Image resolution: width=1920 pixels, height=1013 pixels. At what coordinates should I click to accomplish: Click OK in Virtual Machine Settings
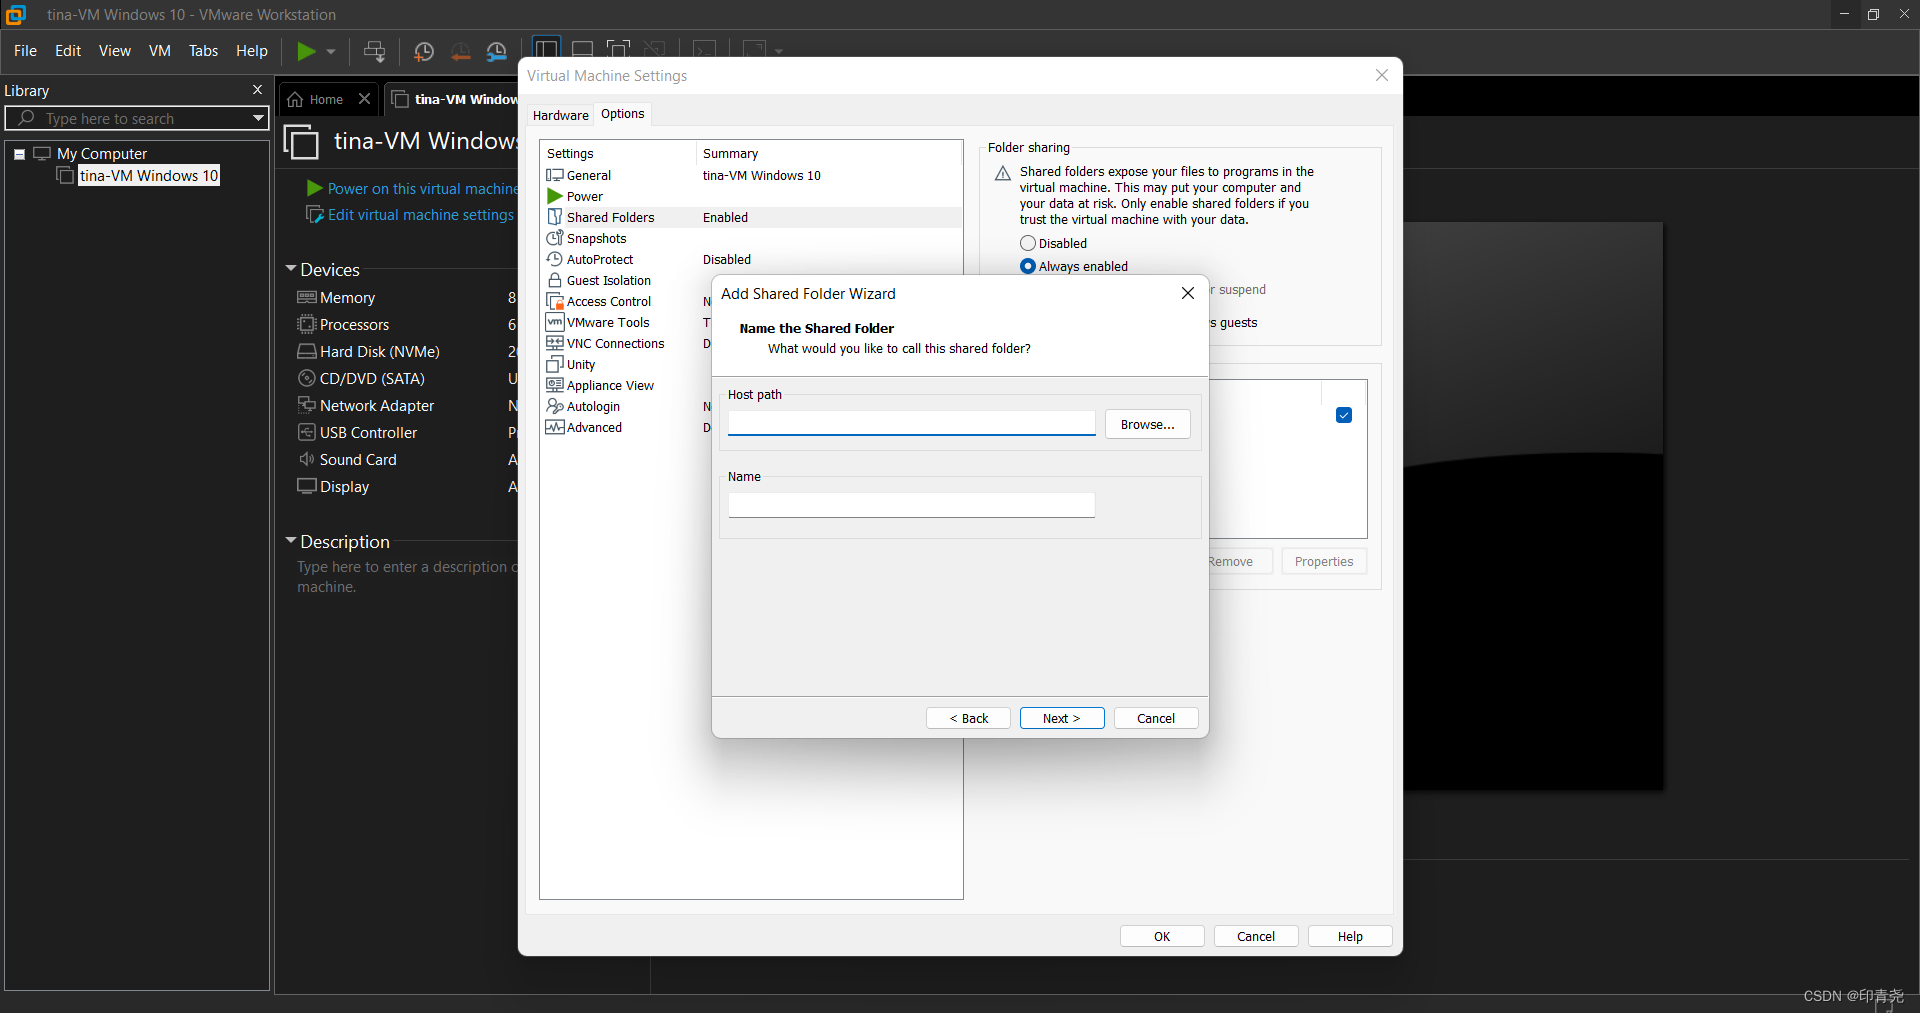coord(1162,936)
